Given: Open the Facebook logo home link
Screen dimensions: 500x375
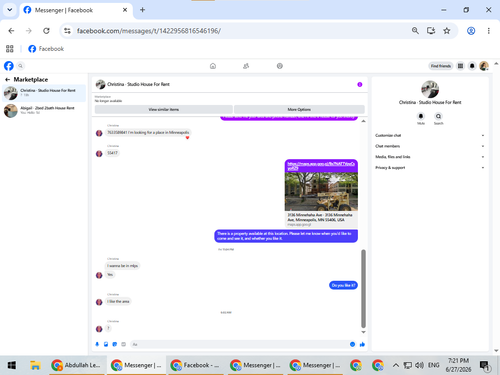Looking at the screenshot, I should tap(9, 66).
